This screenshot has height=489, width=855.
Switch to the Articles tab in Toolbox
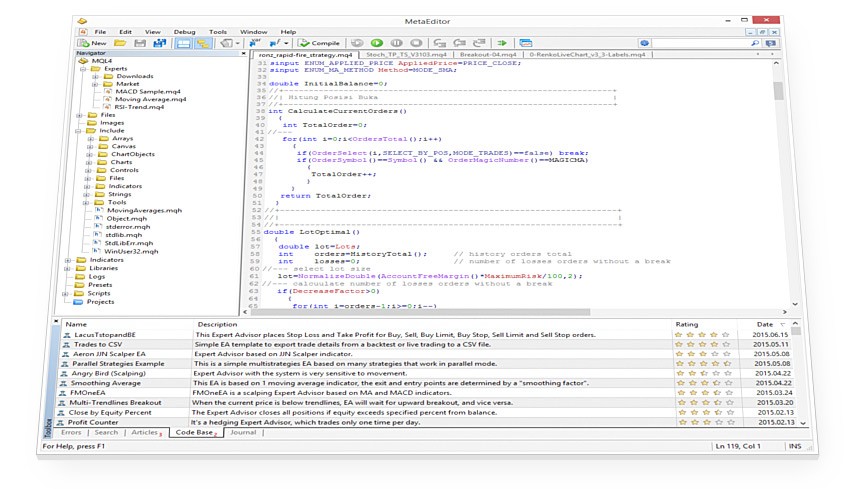click(x=145, y=432)
